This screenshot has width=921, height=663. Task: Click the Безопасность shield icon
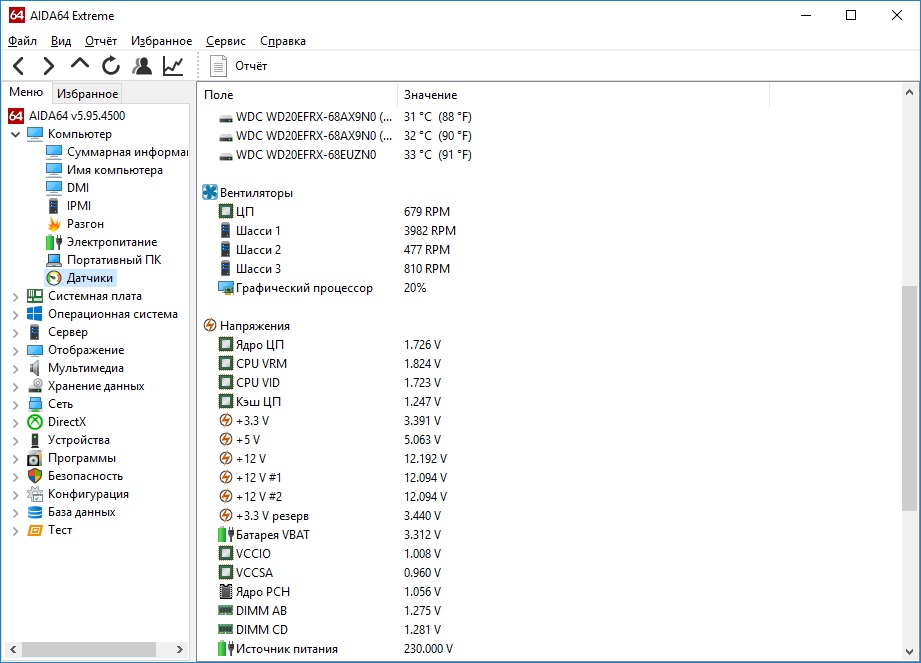[35, 476]
